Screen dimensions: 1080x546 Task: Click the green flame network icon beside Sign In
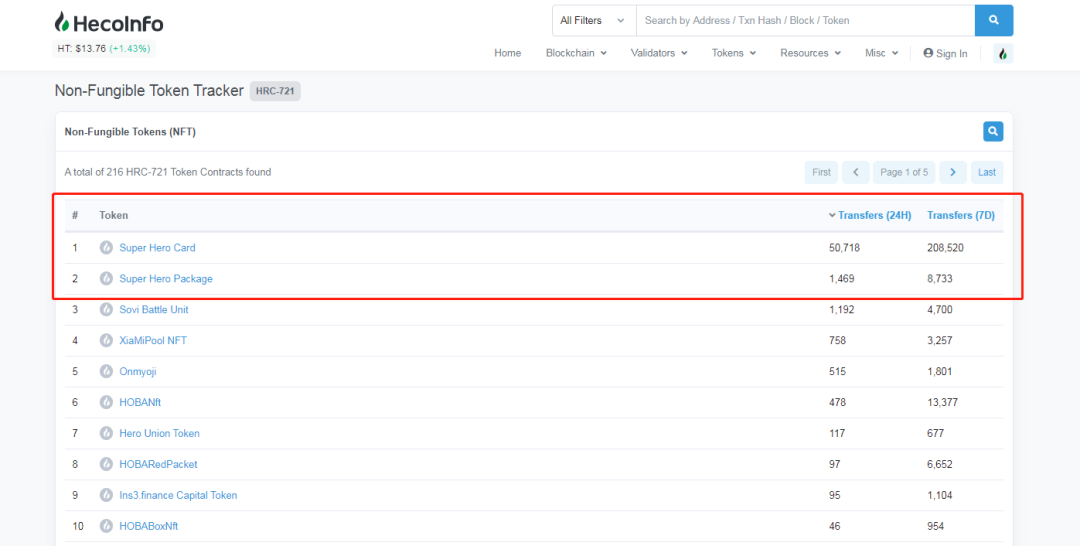pos(1003,54)
